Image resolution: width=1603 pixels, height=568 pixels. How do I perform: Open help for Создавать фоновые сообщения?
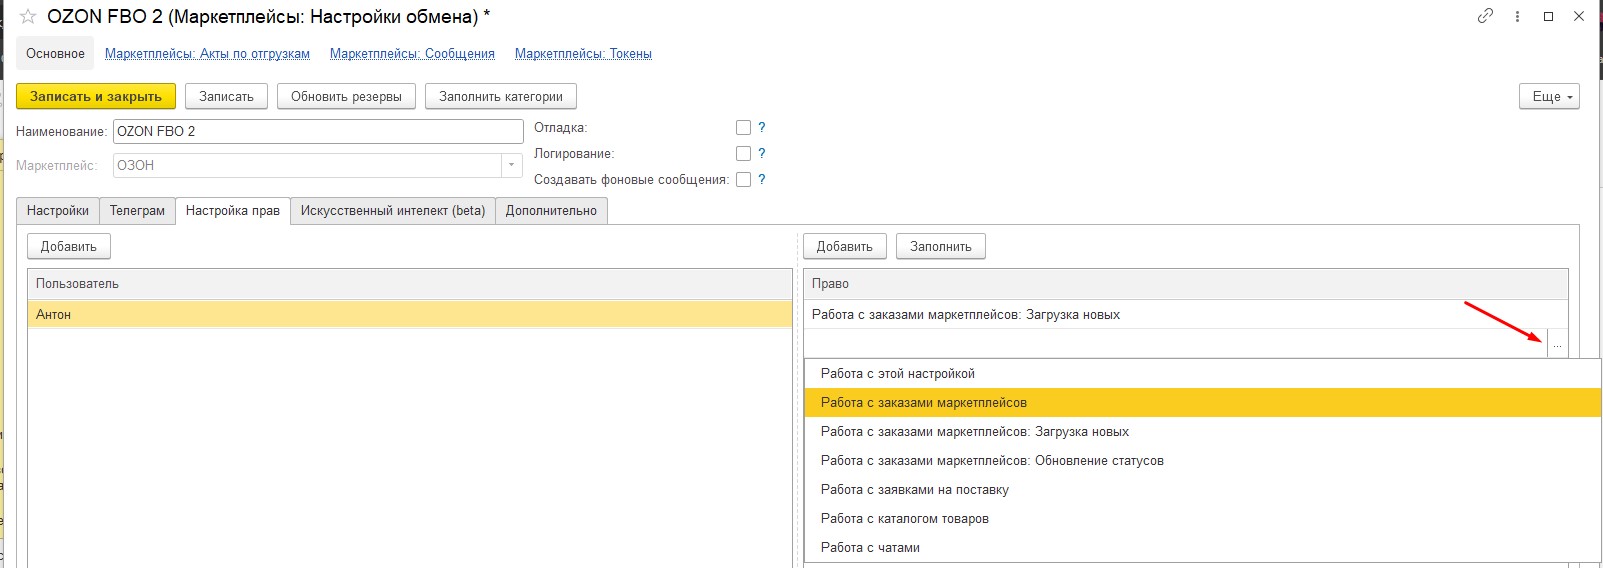pyautogui.click(x=762, y=179)
